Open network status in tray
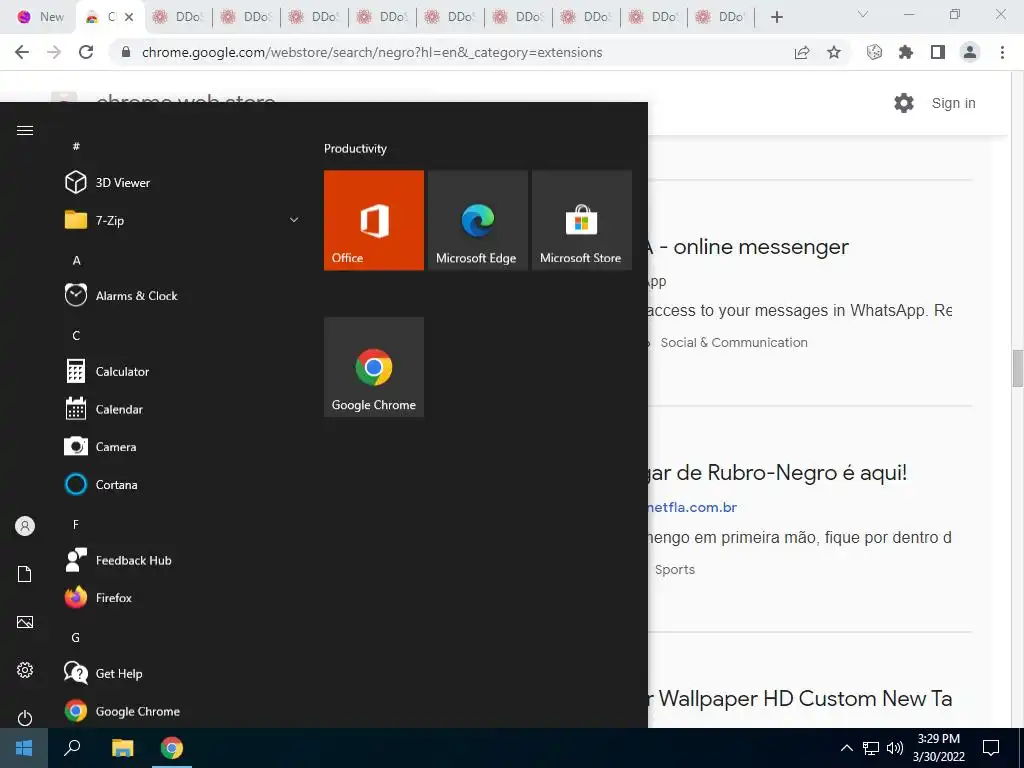1024x768 pixels. (x=871, y=748)
